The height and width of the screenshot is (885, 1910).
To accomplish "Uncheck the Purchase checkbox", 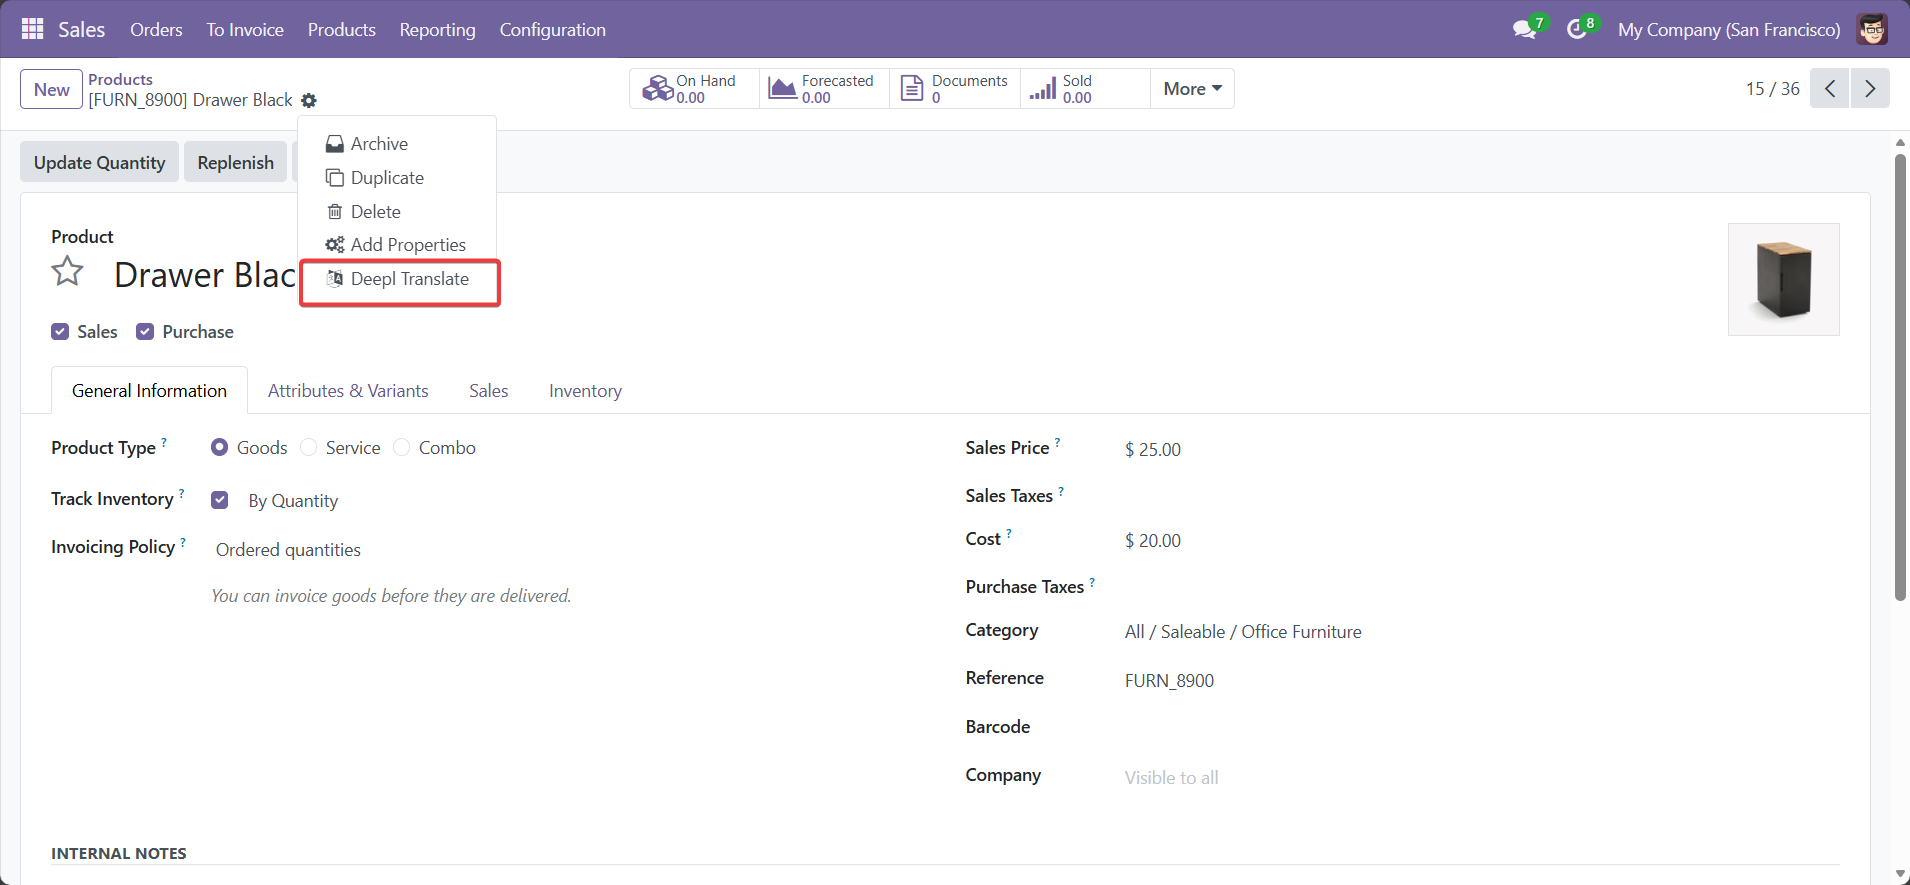I will pos(145,332).
